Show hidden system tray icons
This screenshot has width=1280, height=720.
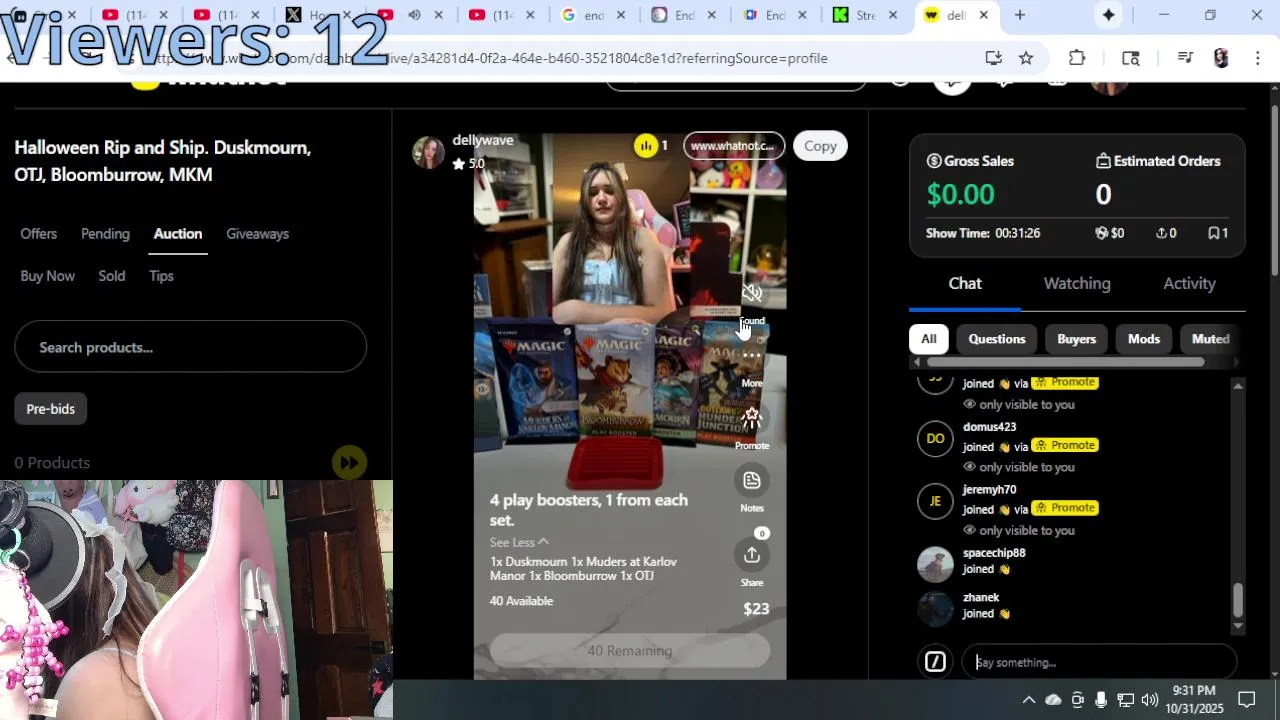[x=1028, y=699]
